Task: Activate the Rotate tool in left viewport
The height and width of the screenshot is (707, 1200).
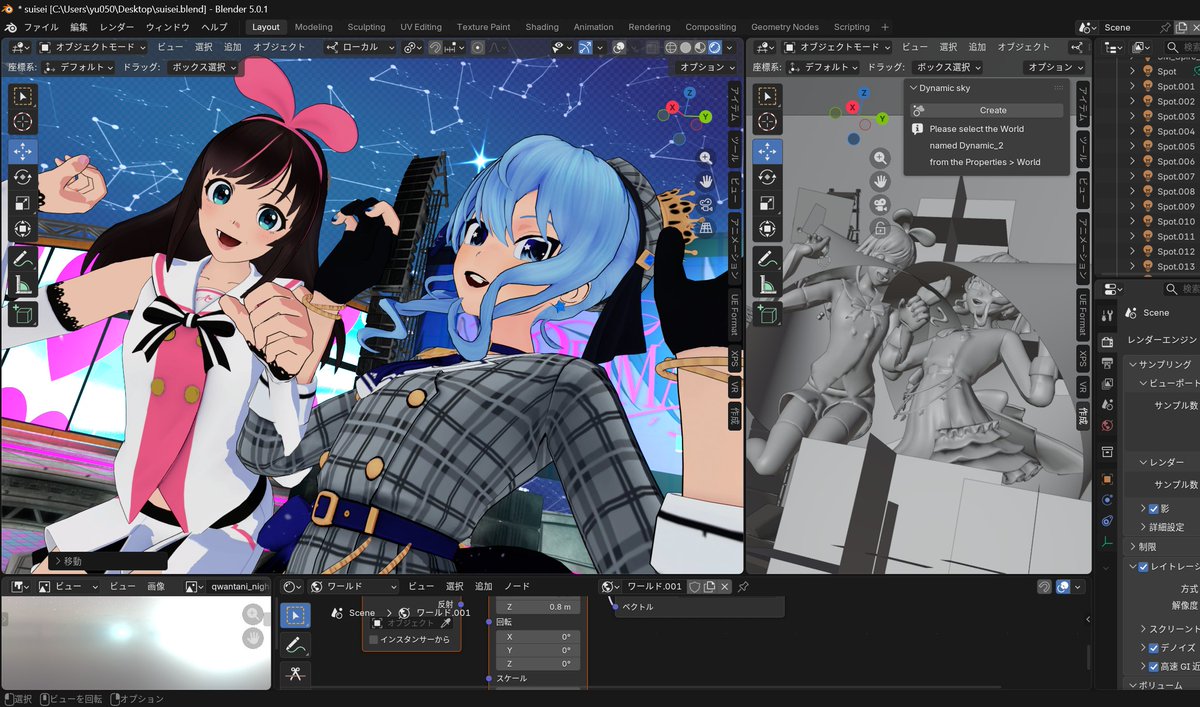Action: (x=22, y=177)
